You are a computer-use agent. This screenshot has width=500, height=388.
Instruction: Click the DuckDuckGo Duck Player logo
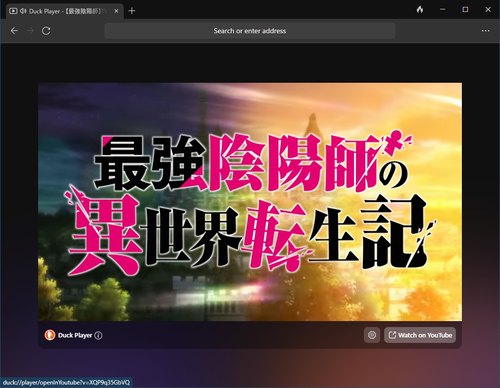(50, 335)
